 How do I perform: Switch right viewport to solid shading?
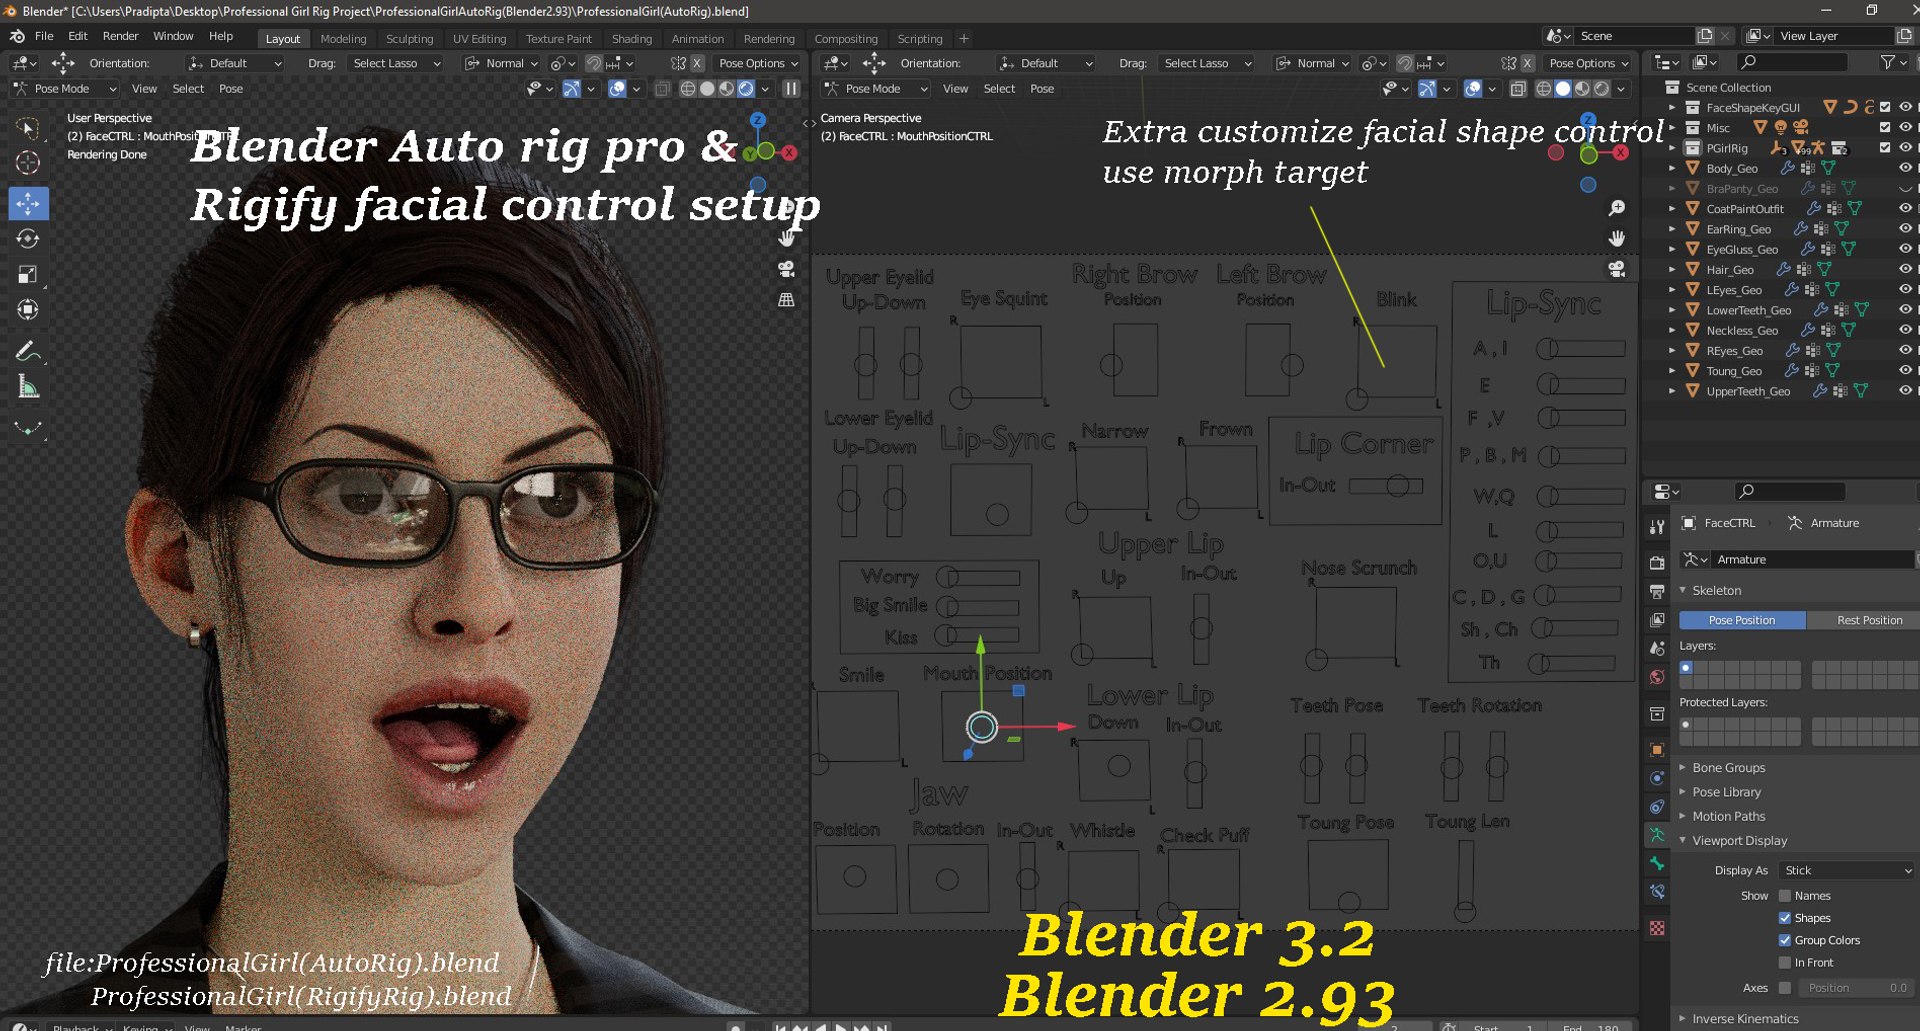coord(1563,89)
